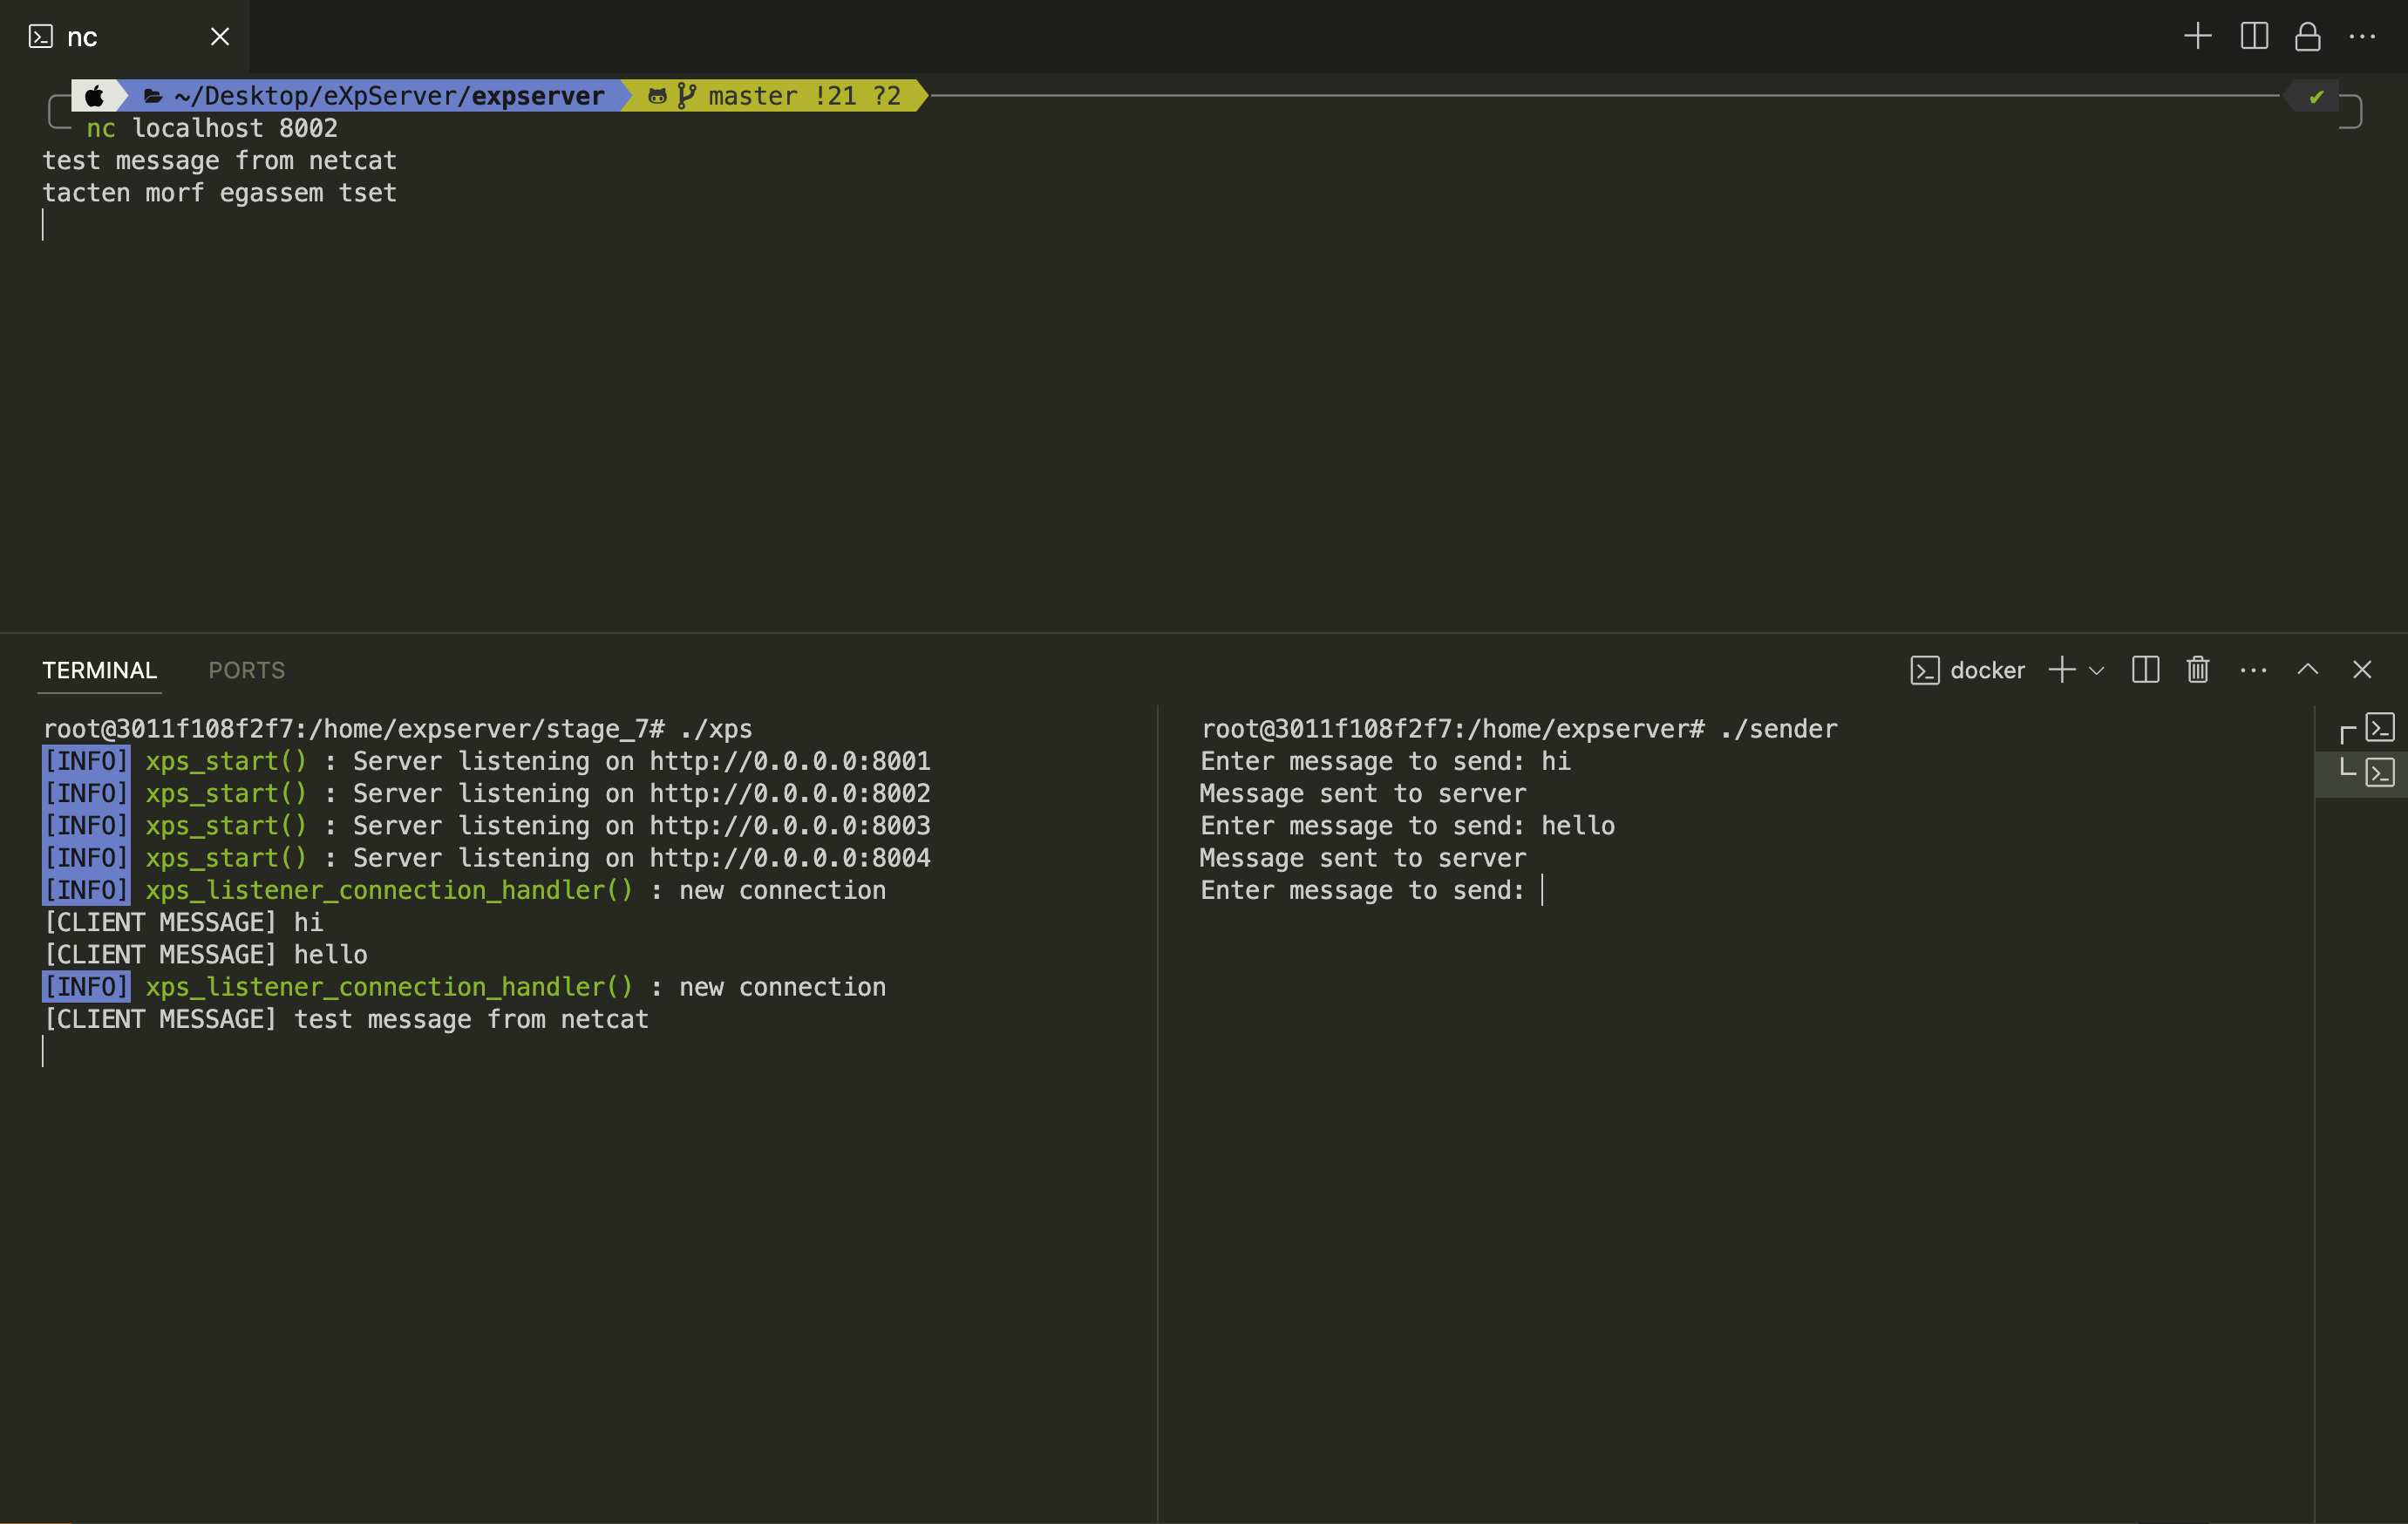Open the launch profile dropdown chevron
Viewport: 2408px width, 1524px height.
pos(2097,670)
